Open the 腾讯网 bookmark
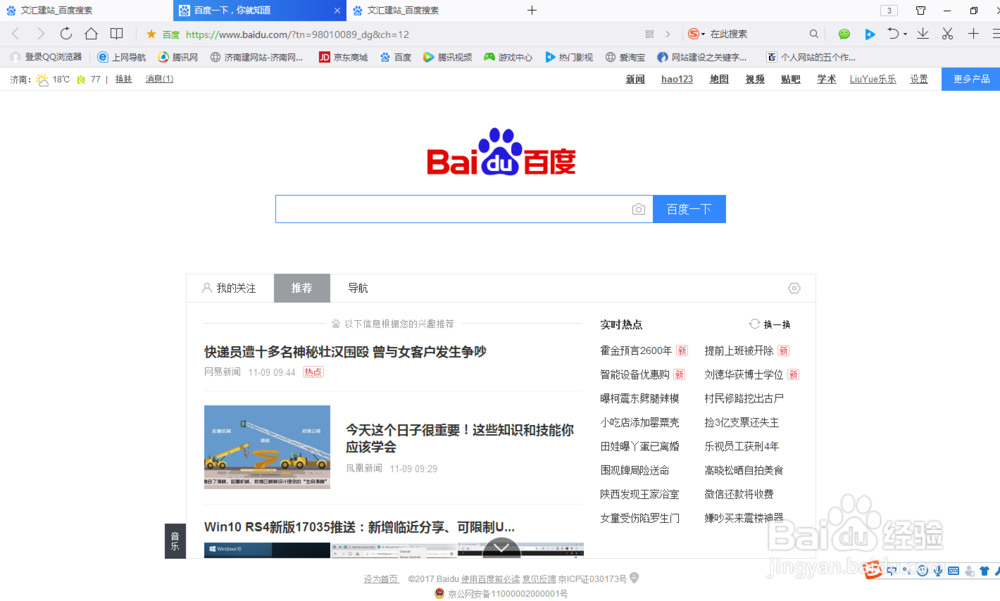Viewport: 1000px width, 601px height. coord(178,57)
